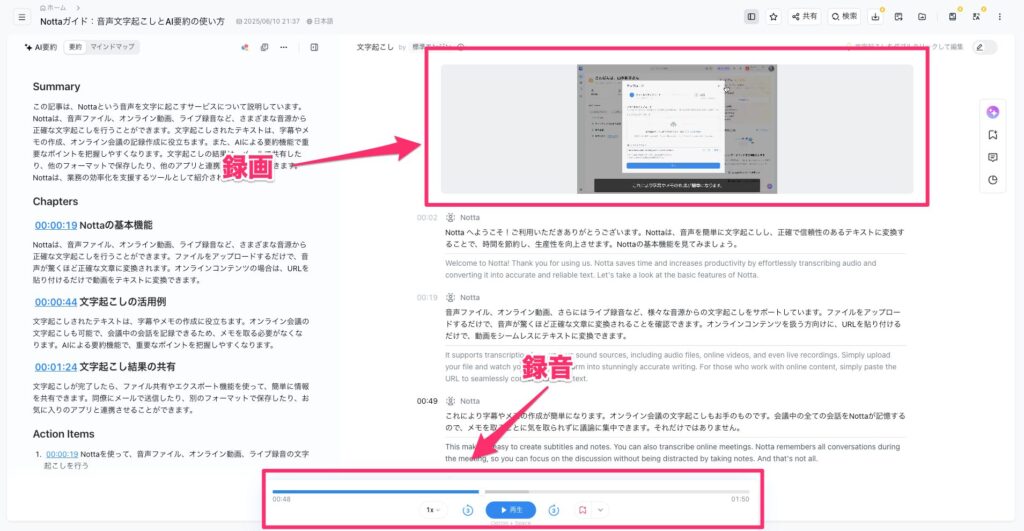Toggle the edit mode pencil switch

(985, 47)
